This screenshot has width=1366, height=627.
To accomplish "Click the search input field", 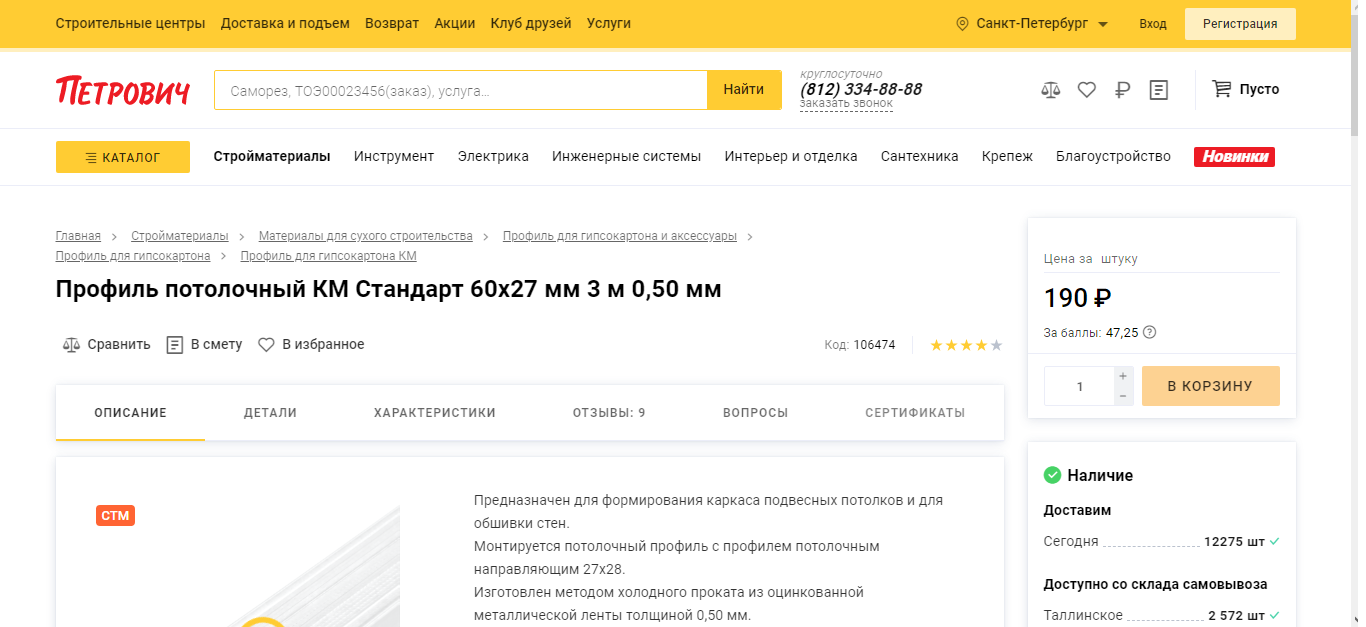I will pyautogui.click(x=461, y=90).
